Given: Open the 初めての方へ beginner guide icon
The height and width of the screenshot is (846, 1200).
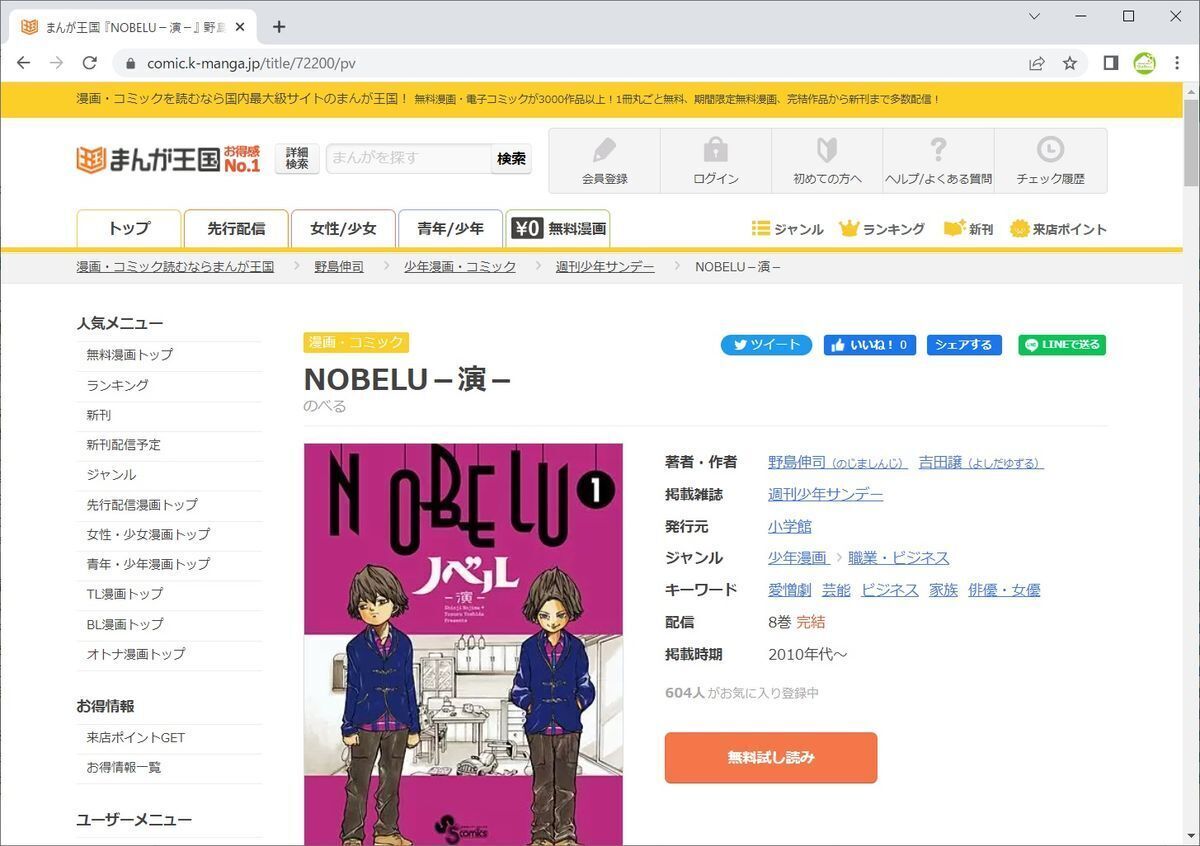Looking at the screenshot, I should [x=826, y=149].
